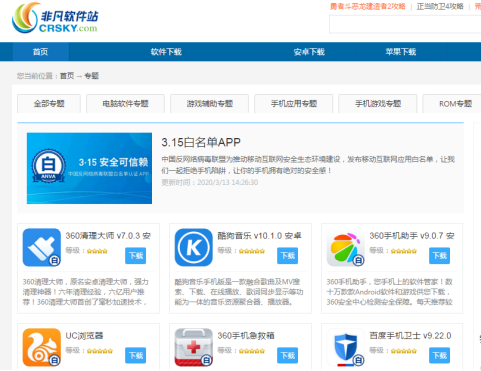The width and height of the screenshot is (481, 371).
Task: Open the UC浏览器 app icon
Action: (42, 347)
